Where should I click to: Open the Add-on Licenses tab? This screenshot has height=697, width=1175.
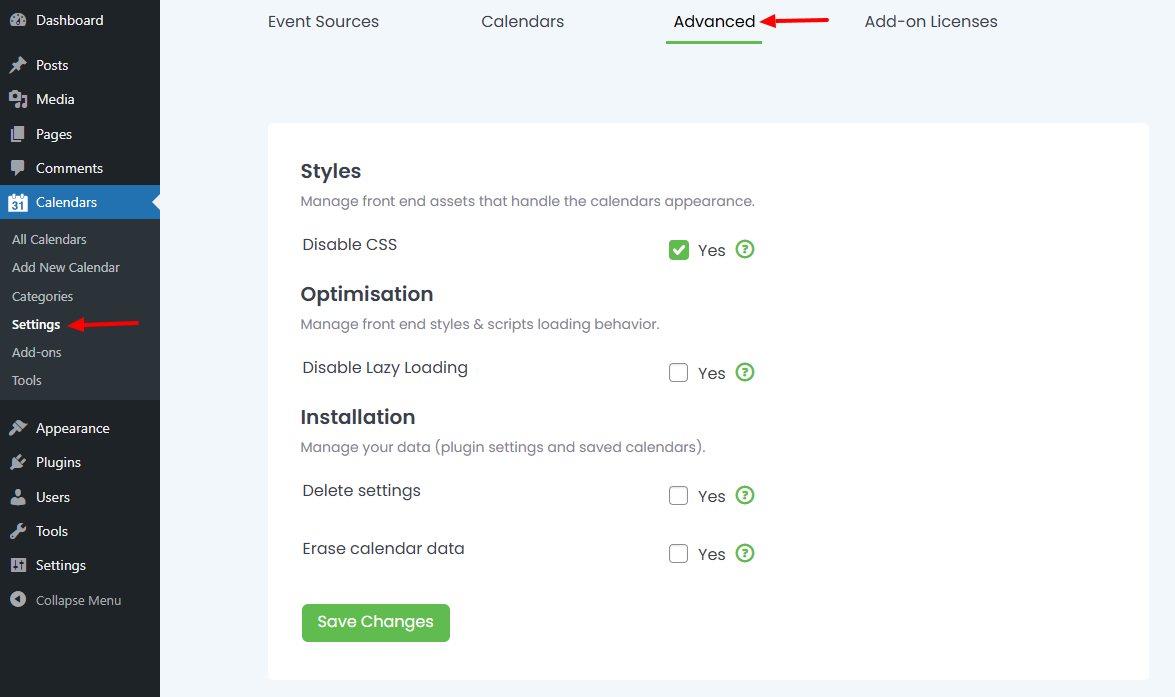click(x=930, y=21)
